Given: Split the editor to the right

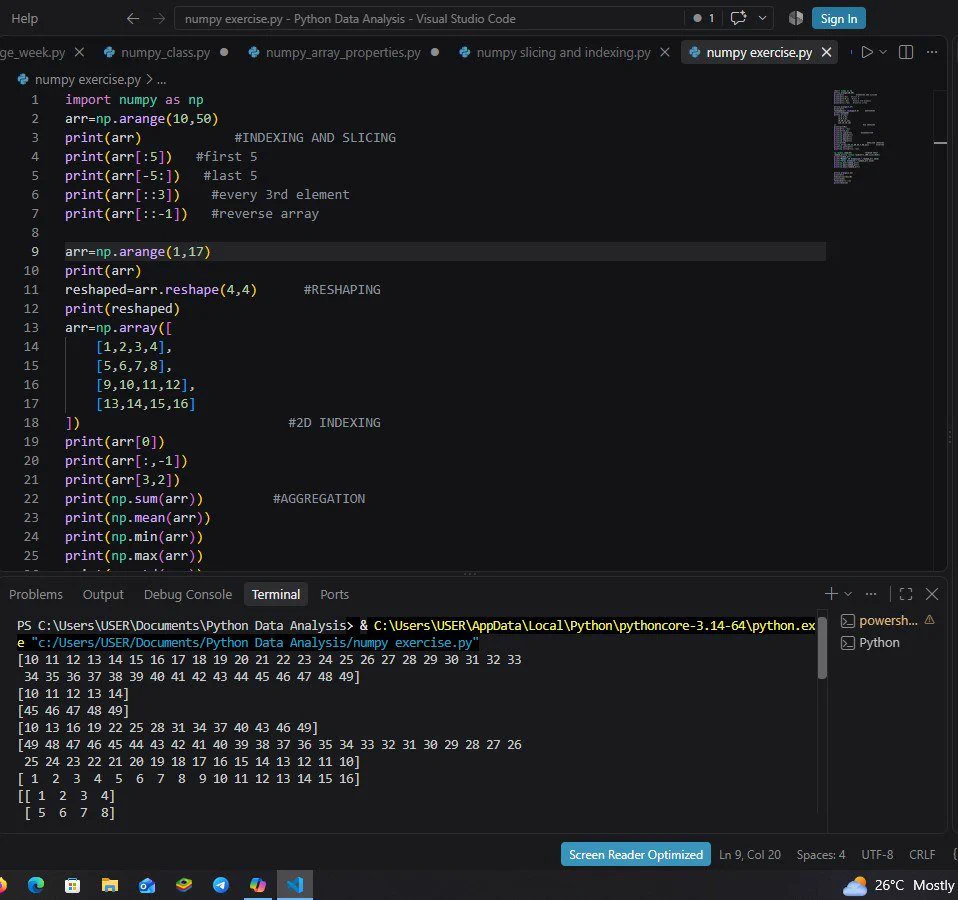Looking at the screenshot, I should coord(906,53).
